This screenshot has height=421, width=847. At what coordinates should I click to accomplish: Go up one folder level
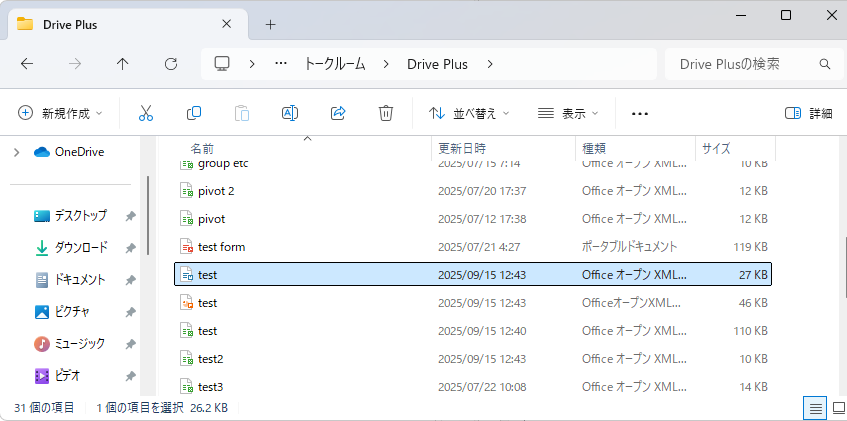click(x=123, y=64)
